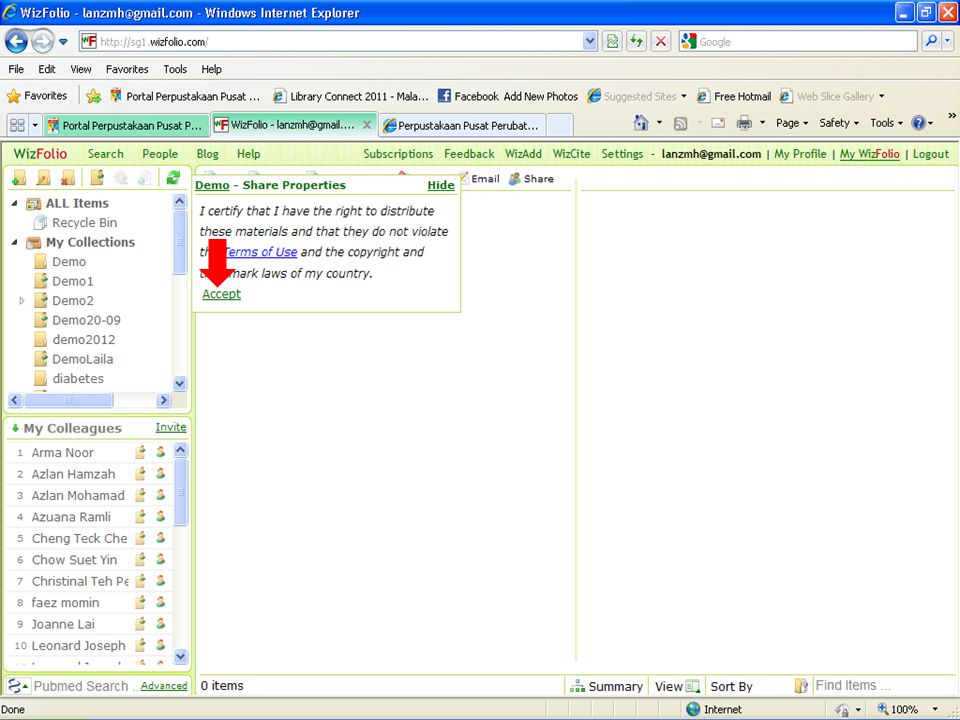This screenshot has height=720, width=960.
Task: Click the collections horizontal scroll right arrow
Action: 163,400
